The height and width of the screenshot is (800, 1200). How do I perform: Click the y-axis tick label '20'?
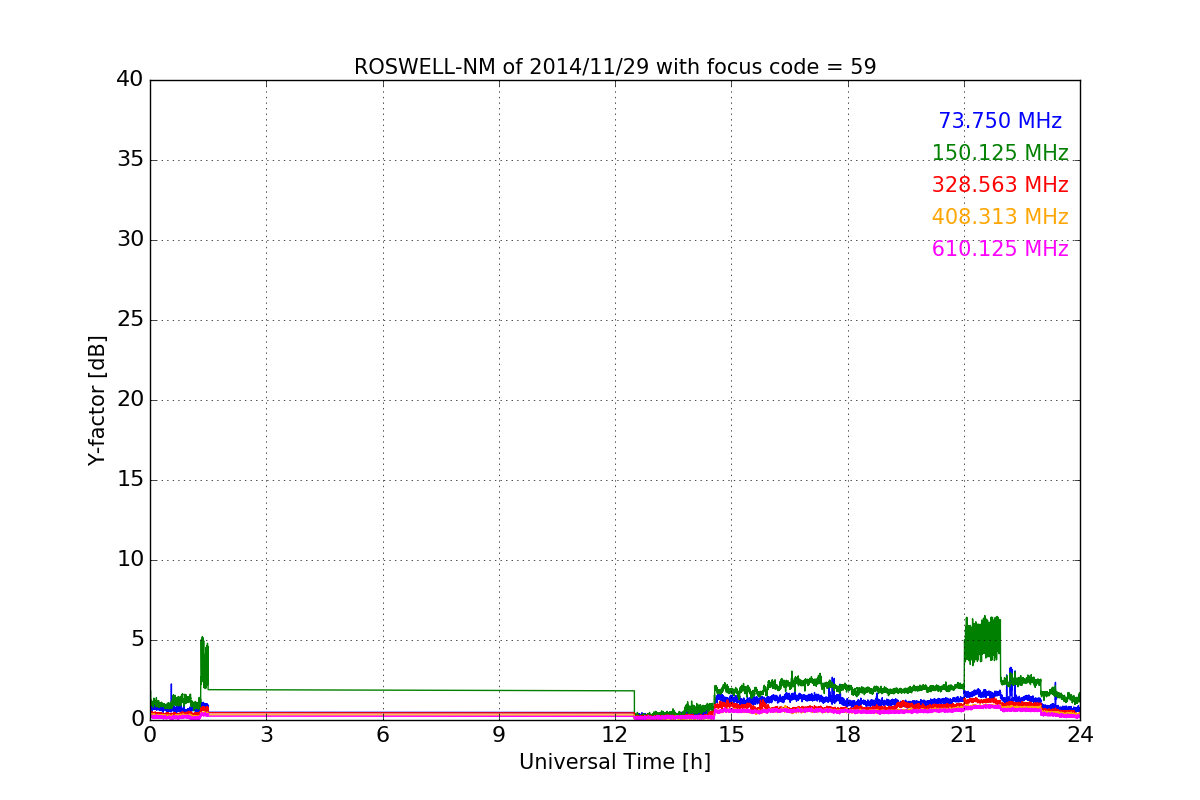130,400
